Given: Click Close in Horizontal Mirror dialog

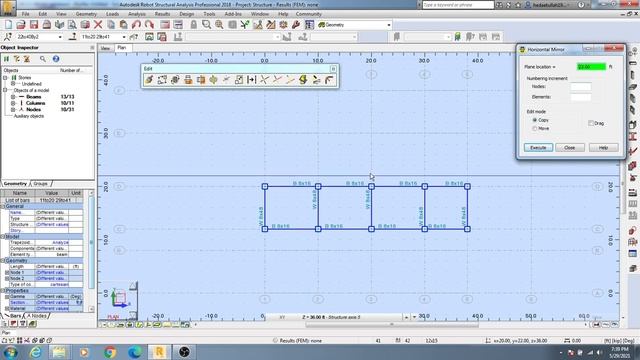Looking at the screenshot, I should [570, 148].
